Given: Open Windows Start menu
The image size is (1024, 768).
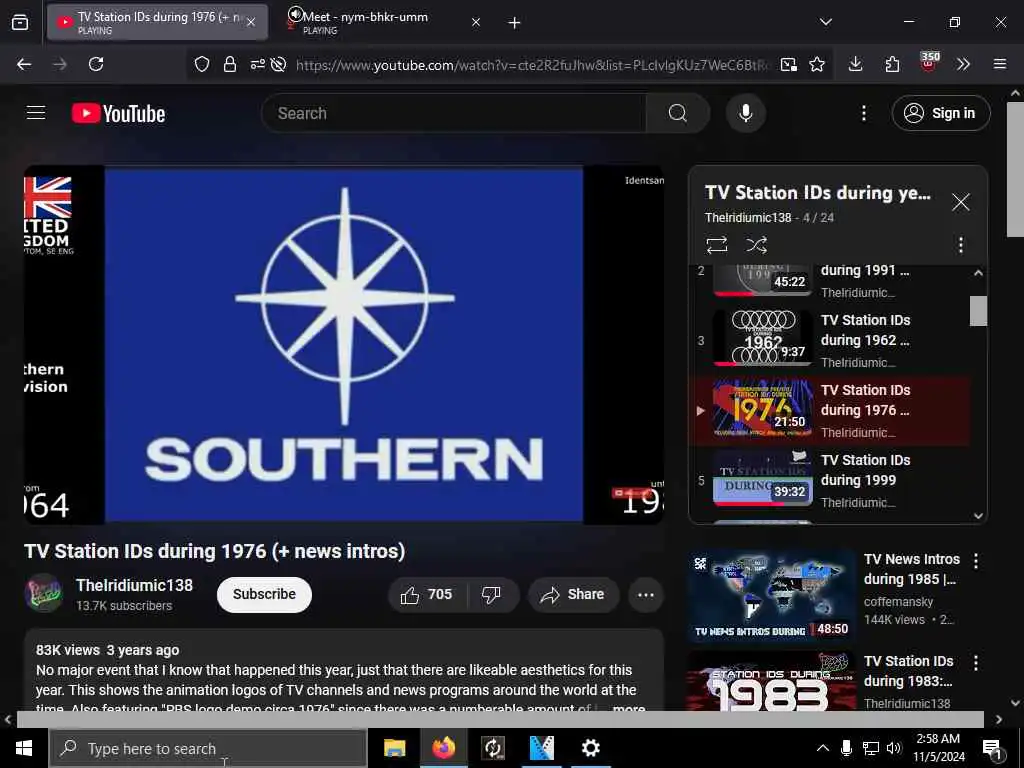Looking at the screenshot, I should (x=24, y=748).
